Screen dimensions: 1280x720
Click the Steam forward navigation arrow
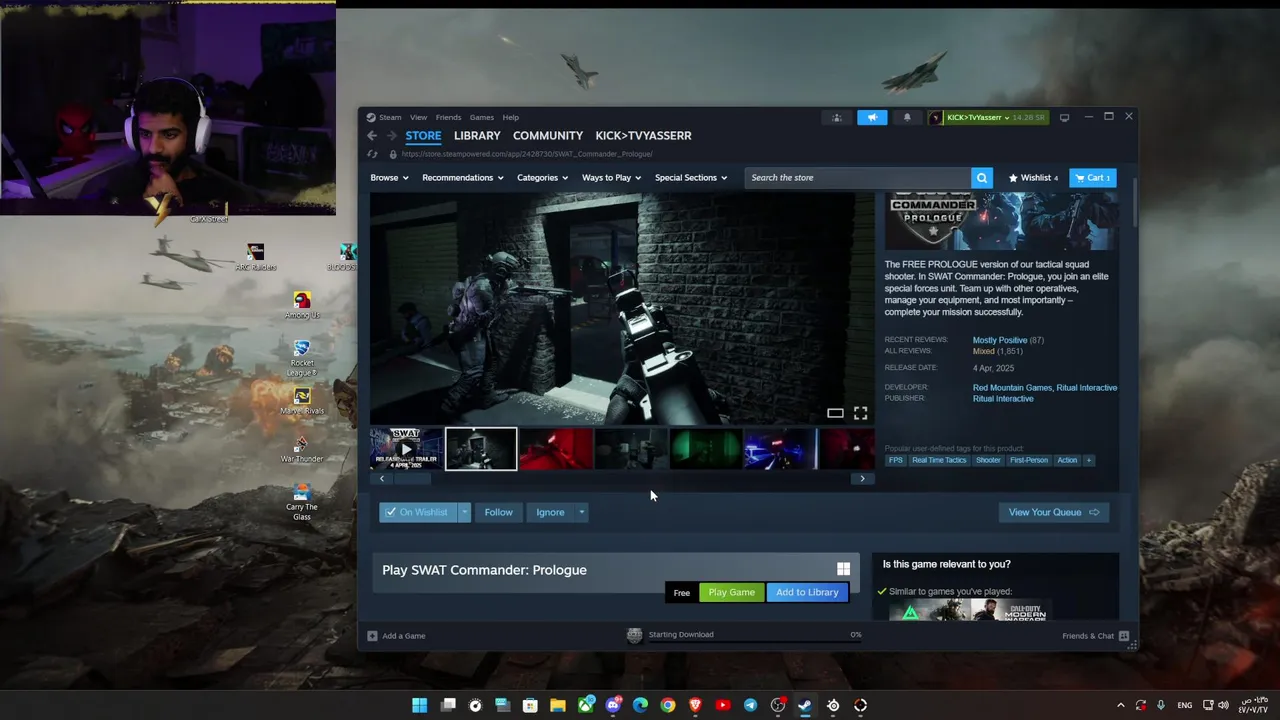point(392,136)
